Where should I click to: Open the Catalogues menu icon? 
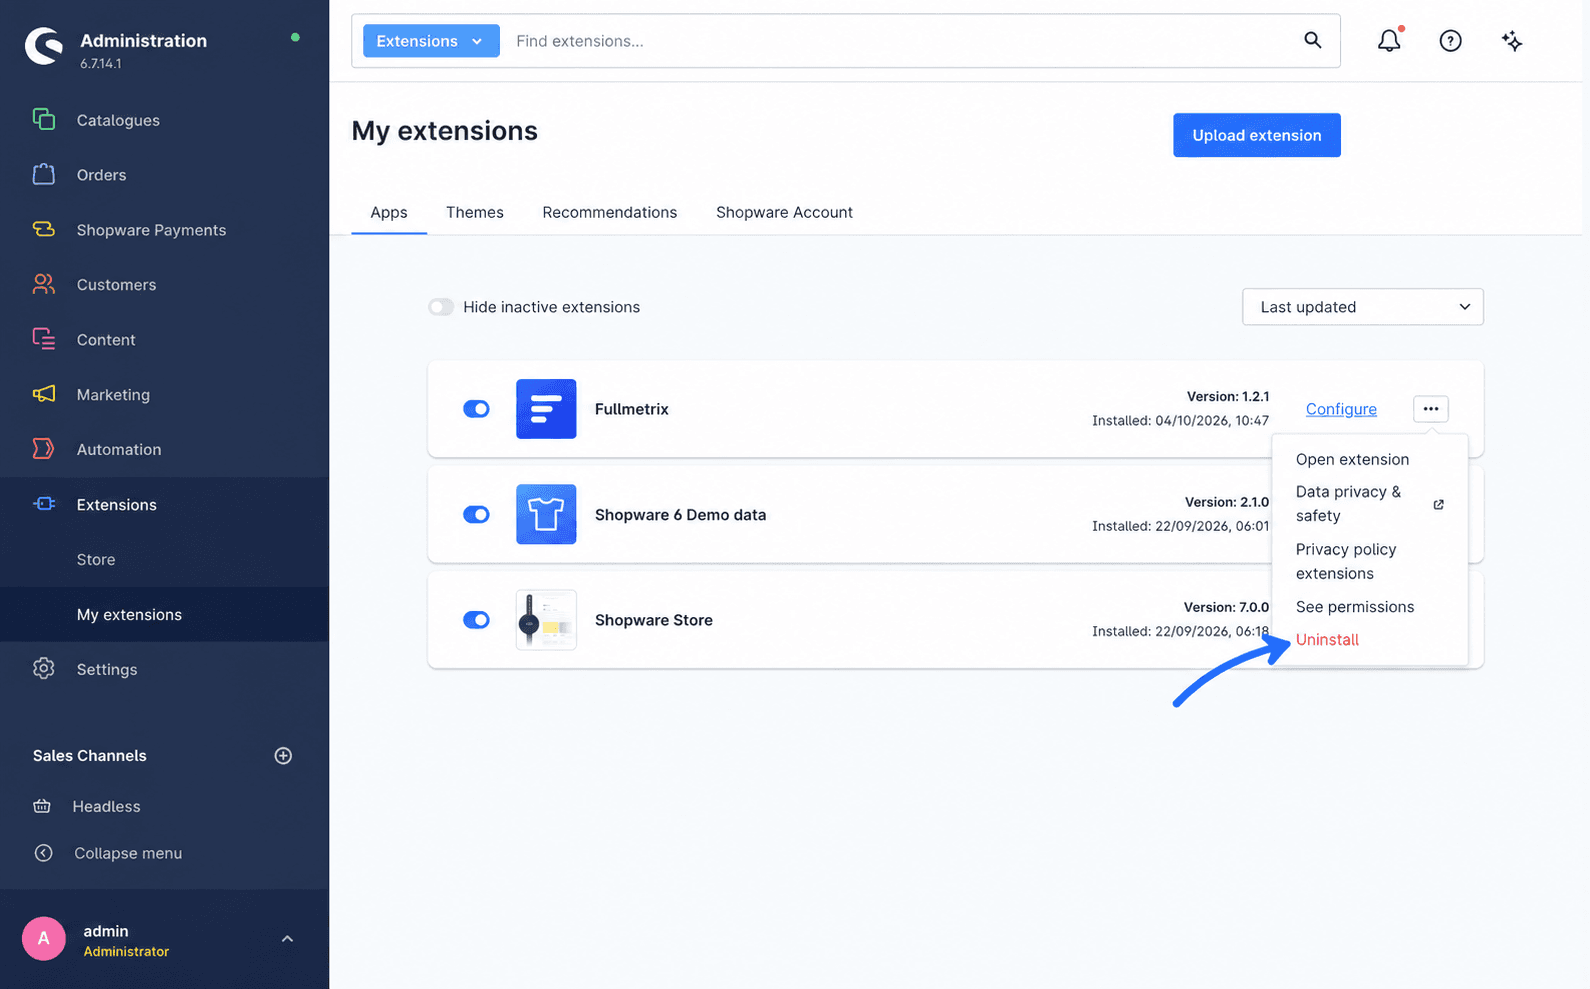[43, 119]
